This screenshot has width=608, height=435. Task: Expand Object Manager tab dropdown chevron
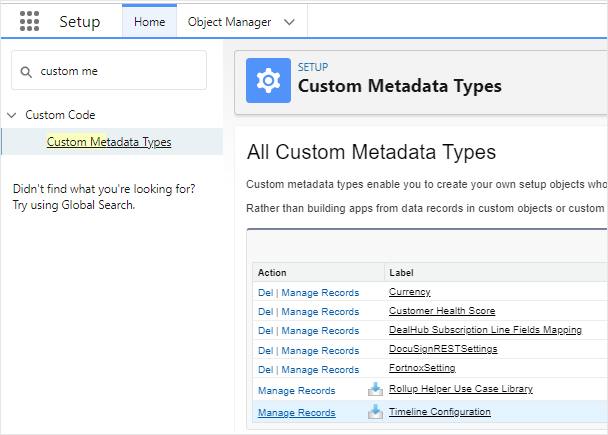290,22
